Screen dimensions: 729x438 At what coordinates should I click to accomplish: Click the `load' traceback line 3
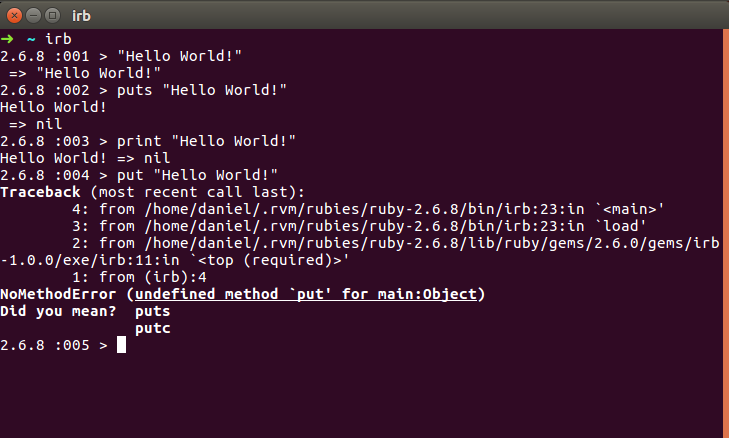359,226
